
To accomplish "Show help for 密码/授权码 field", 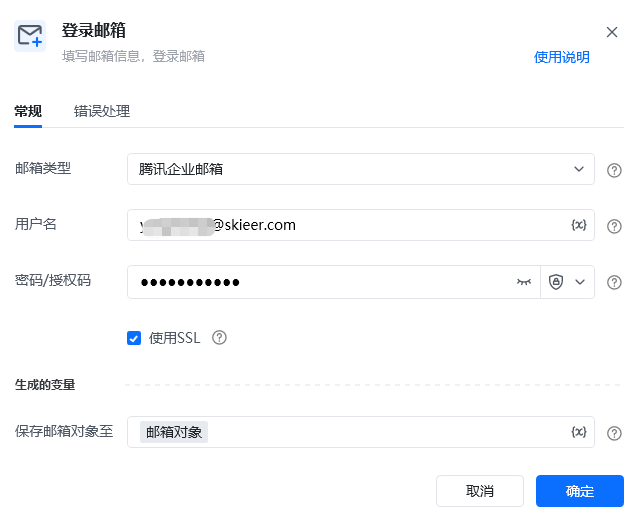I will tap(614, 283).
